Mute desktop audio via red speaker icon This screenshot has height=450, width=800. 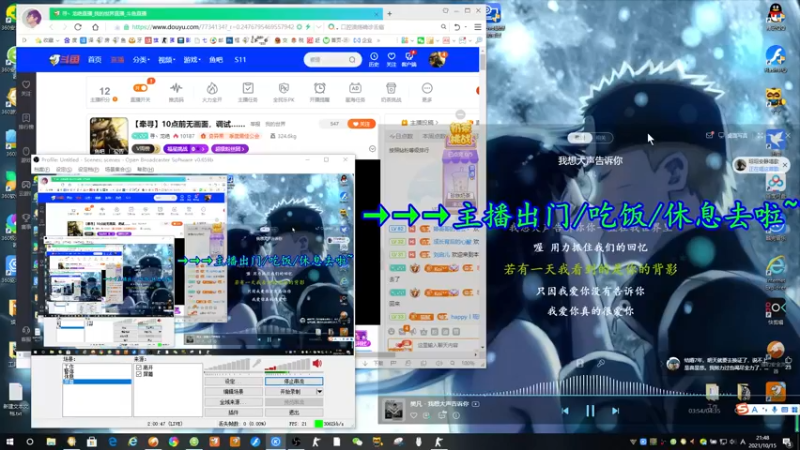pos(317,363)
